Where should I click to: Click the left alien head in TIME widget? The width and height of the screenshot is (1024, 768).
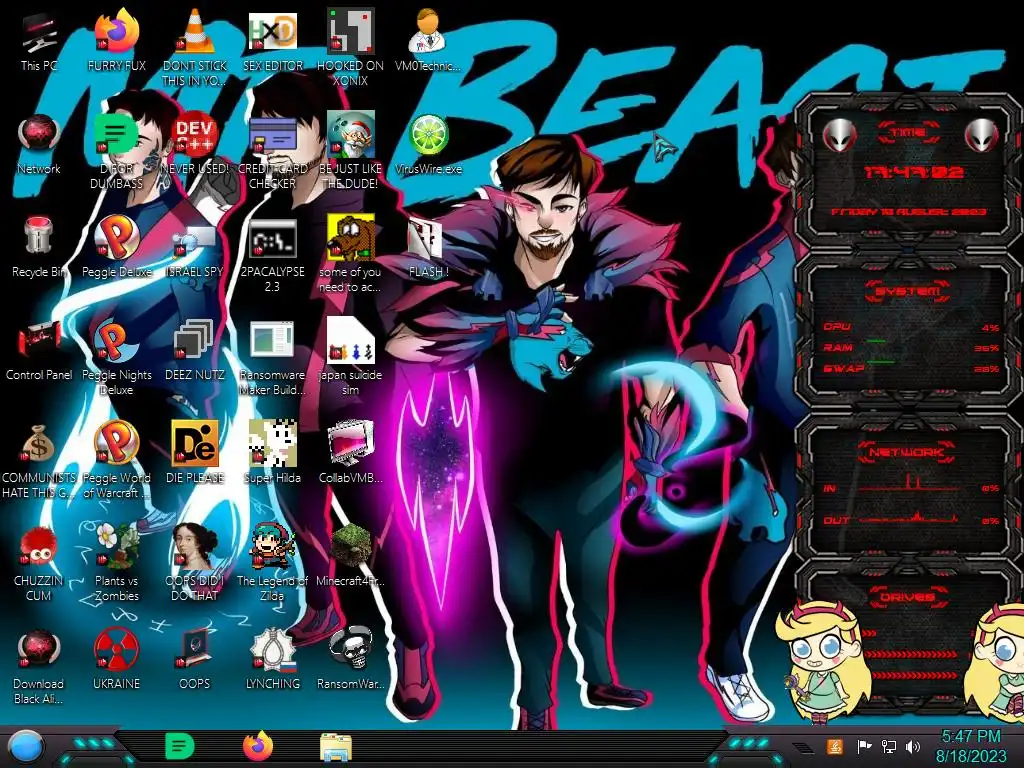pyautogui.click(x=839, y=136)
